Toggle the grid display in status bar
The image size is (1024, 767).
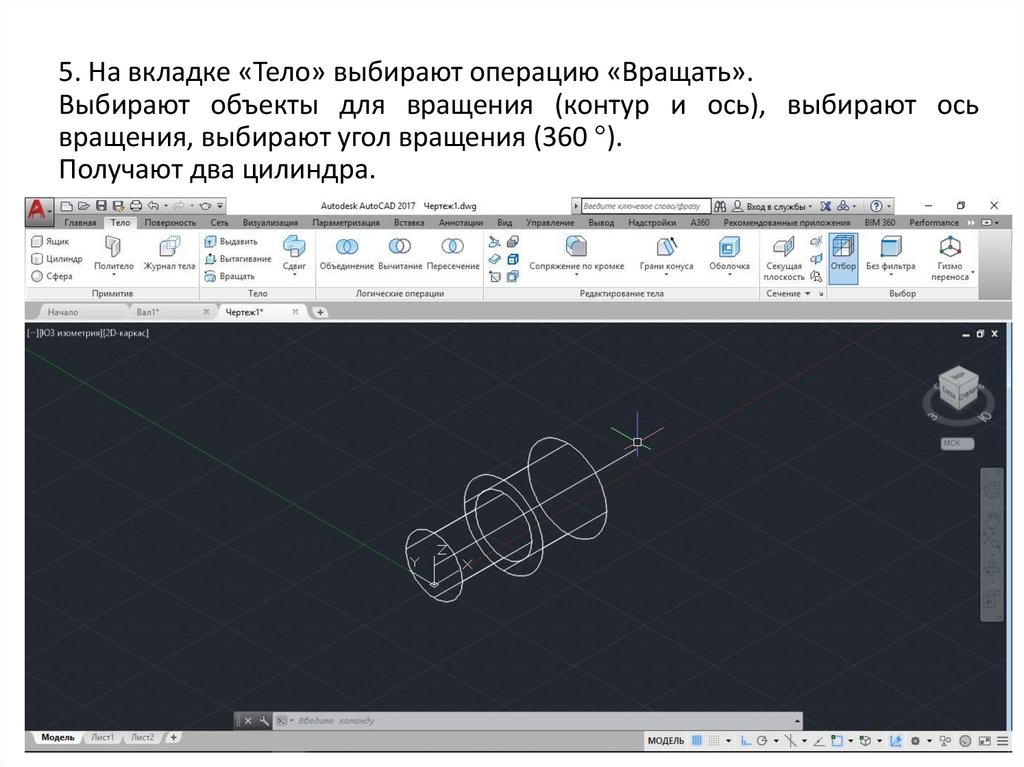(697, 741)
